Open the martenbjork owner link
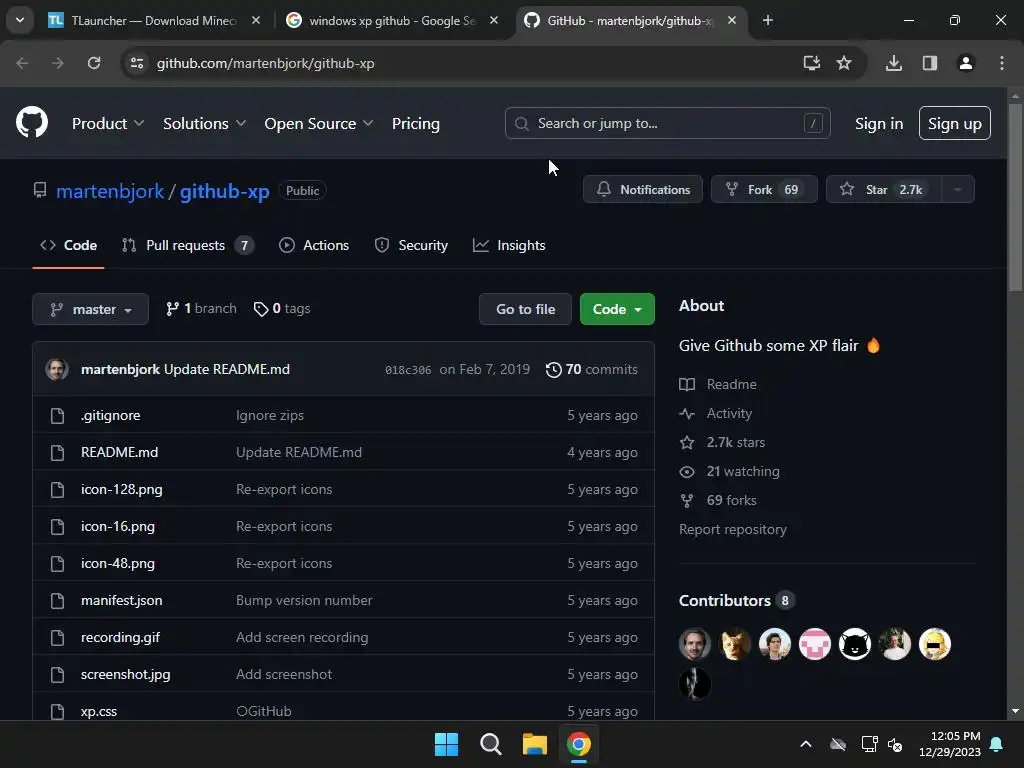The width and height of the screenshot is (1024, 768). [110, 191]
